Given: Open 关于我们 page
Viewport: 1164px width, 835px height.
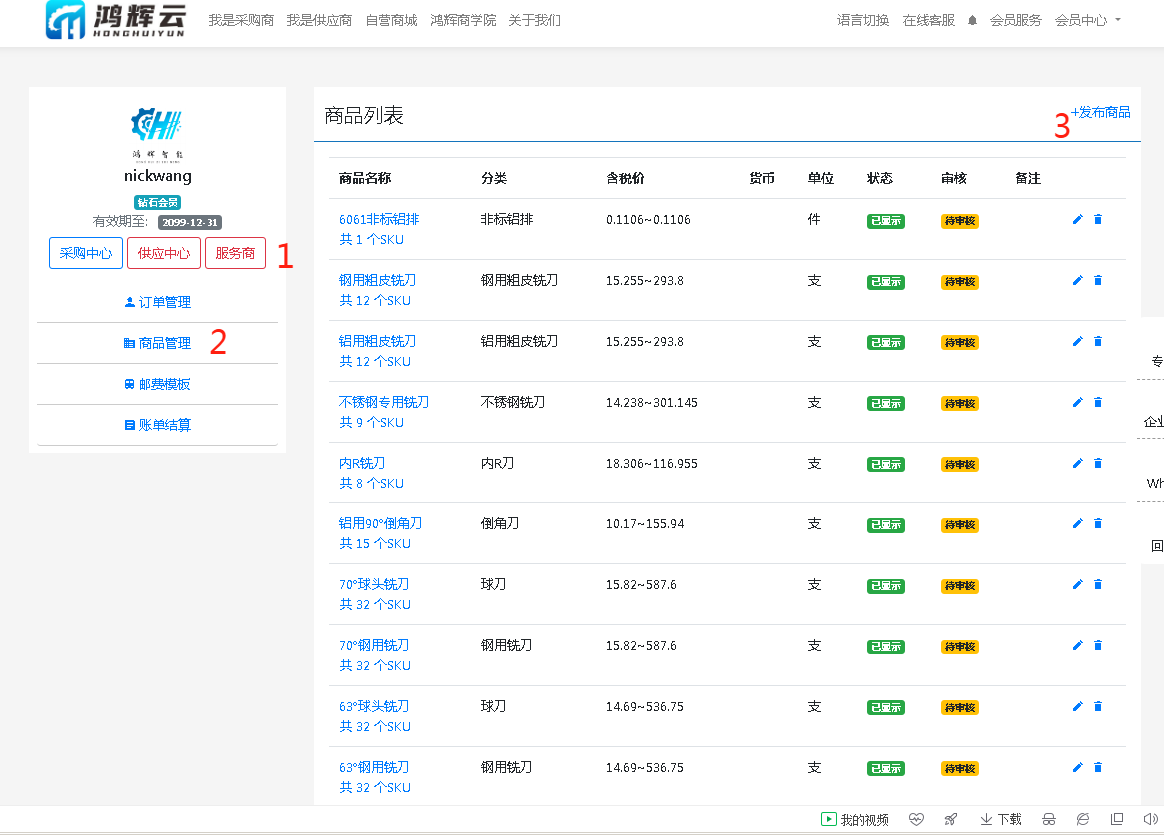Looking at the screenshot, I should pos(534,21).
